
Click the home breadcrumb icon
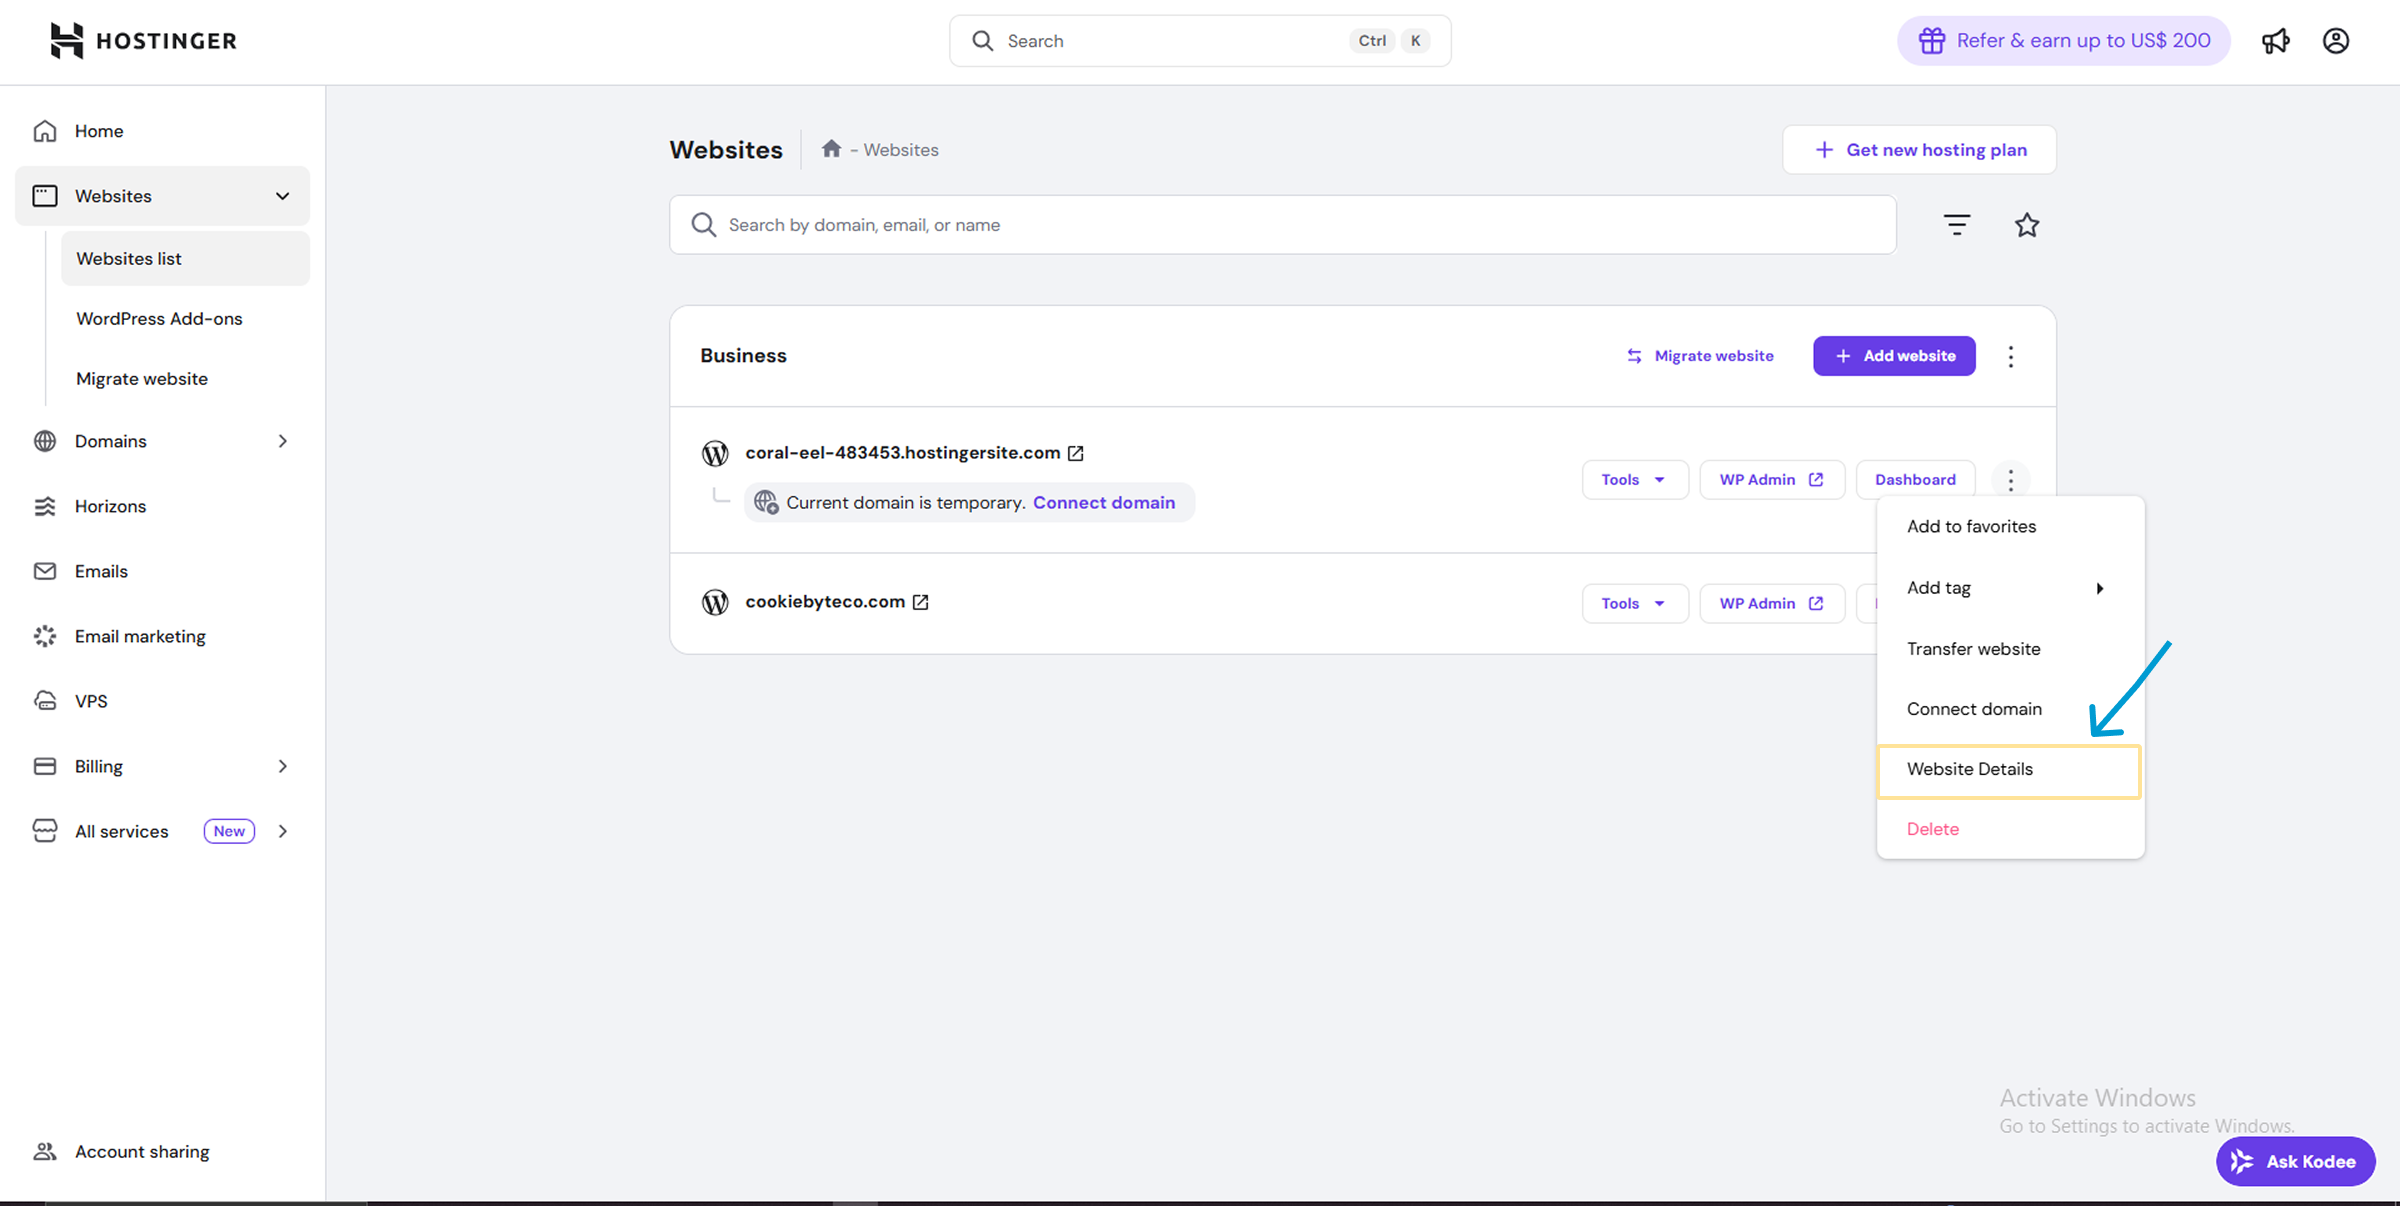coord(831,149)
